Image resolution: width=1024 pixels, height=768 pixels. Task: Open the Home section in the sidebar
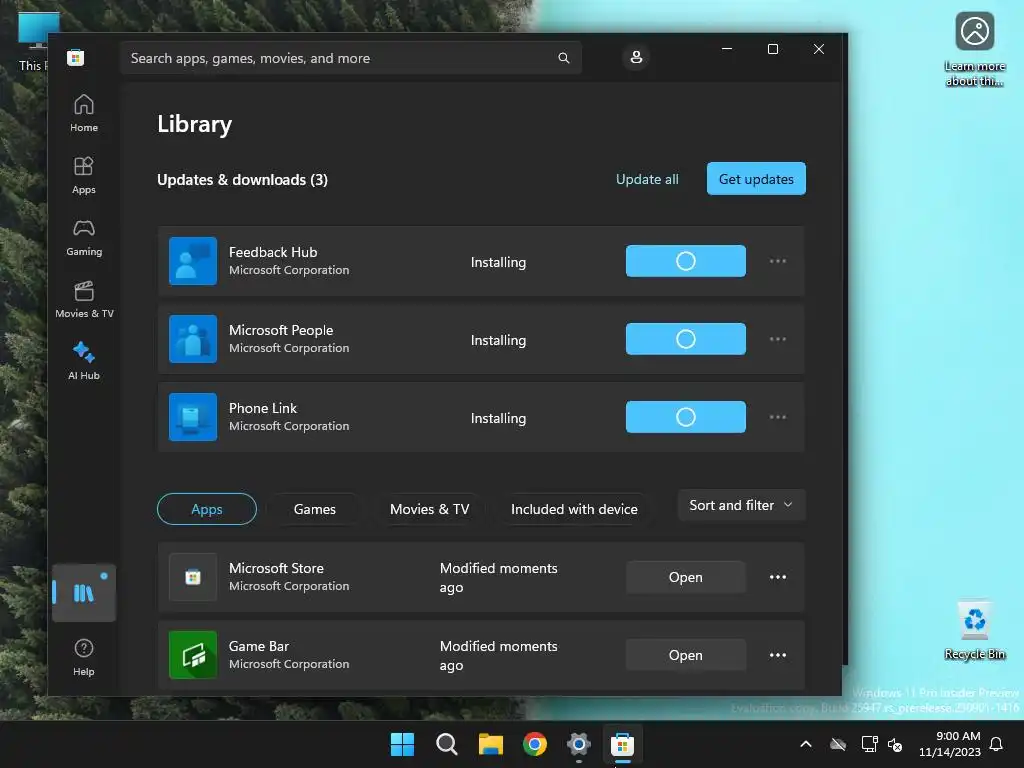coord(84,114)
